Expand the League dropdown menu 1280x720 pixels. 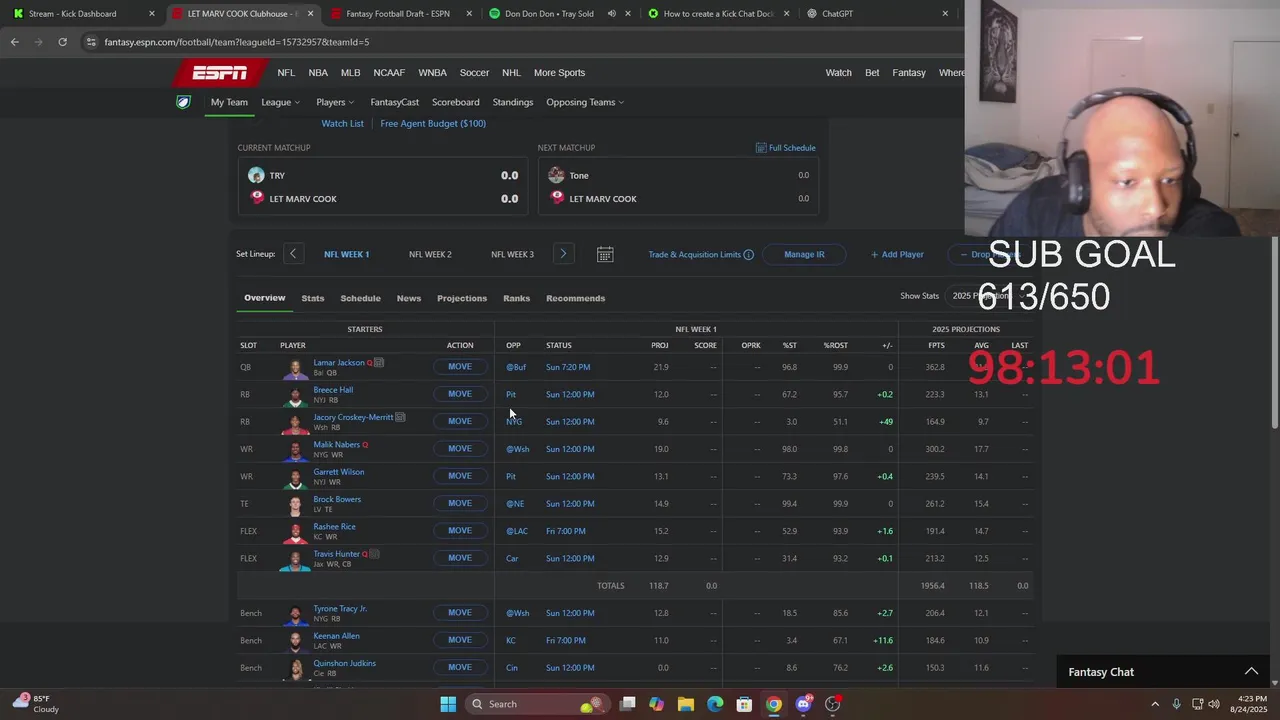(280, 102)
